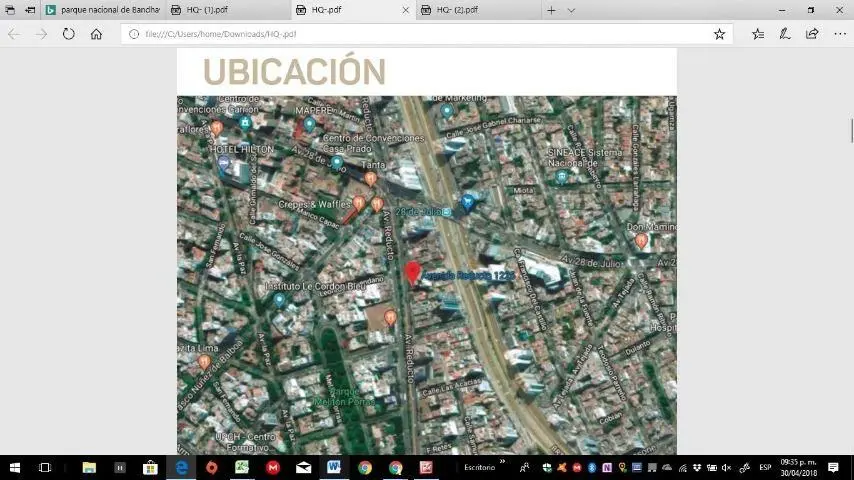Click the 'HOTEL HILTON' map label
854x480 pixels.
click(242, 149)
